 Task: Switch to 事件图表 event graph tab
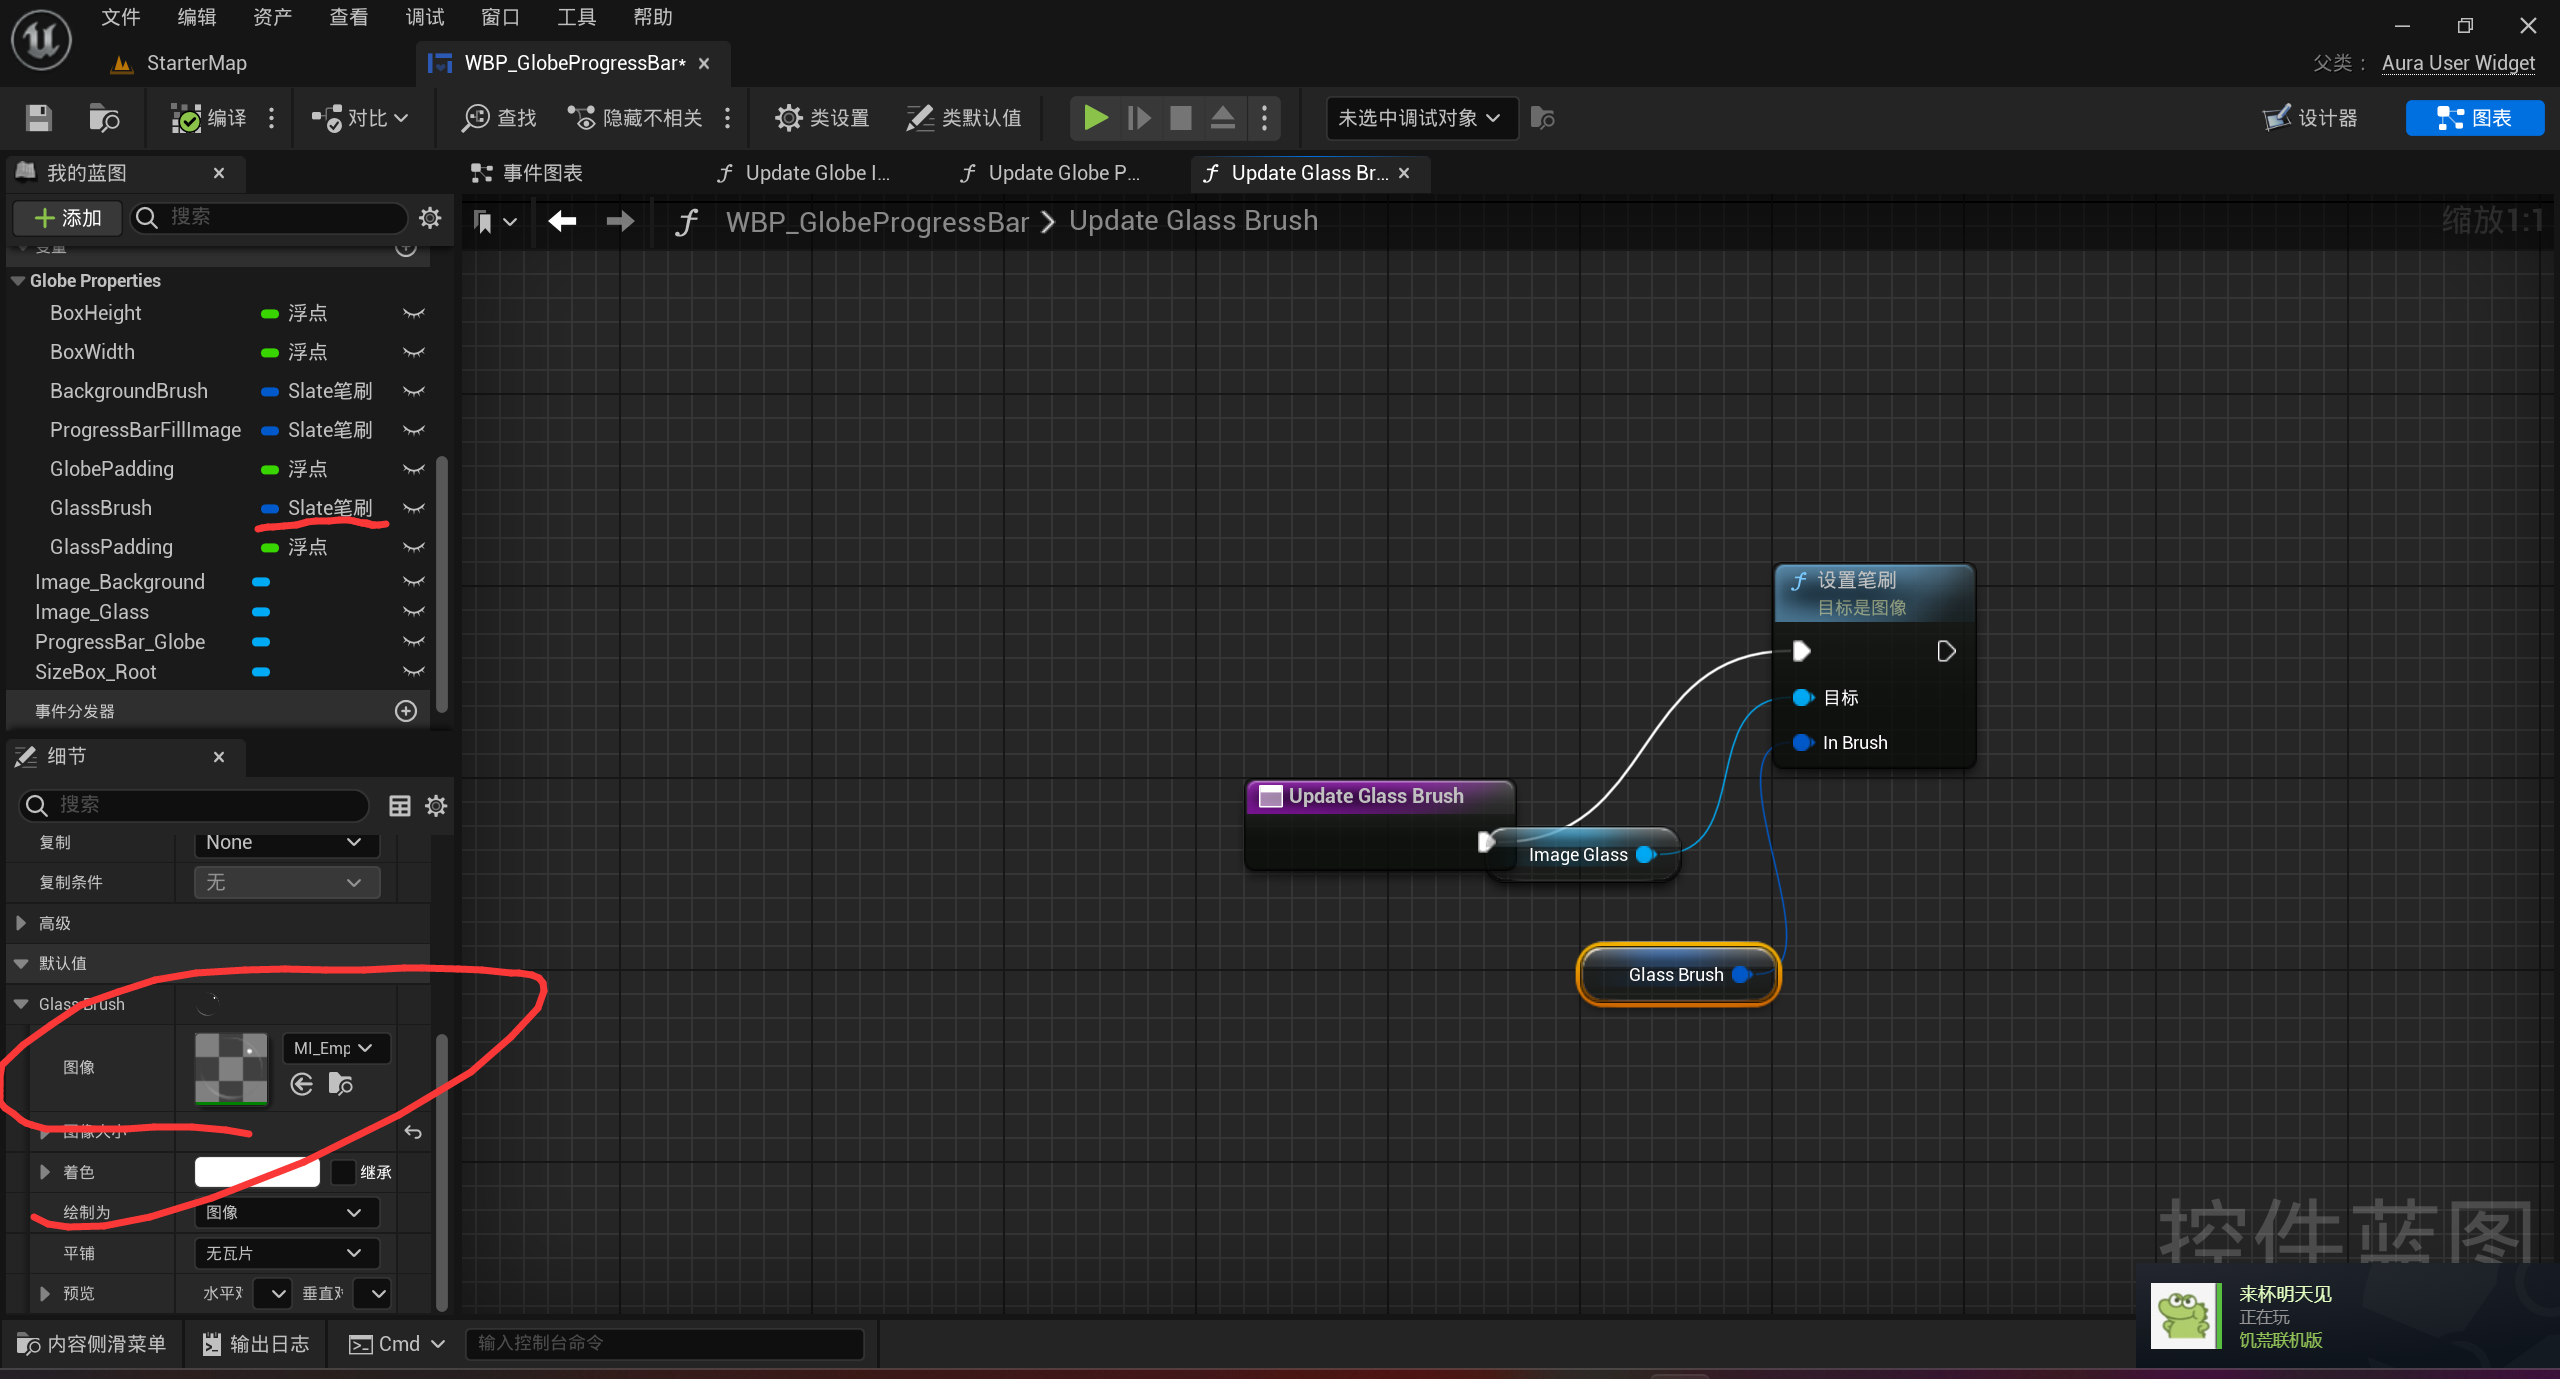coord(527,173)
